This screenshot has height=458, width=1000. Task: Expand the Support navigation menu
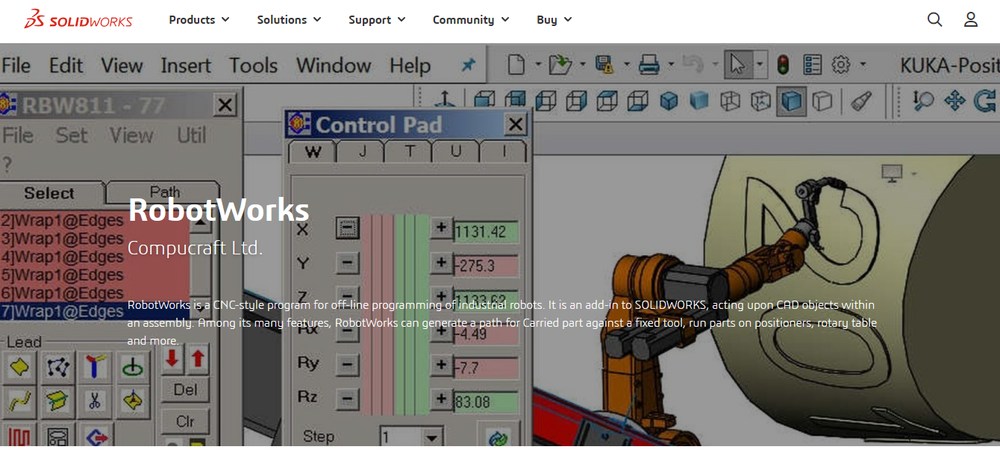click(377, 20)
